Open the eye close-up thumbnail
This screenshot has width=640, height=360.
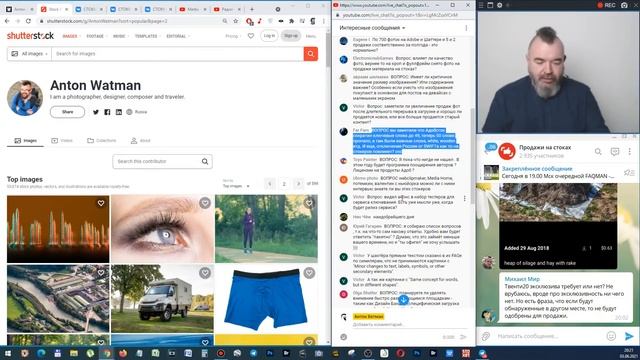162,229
